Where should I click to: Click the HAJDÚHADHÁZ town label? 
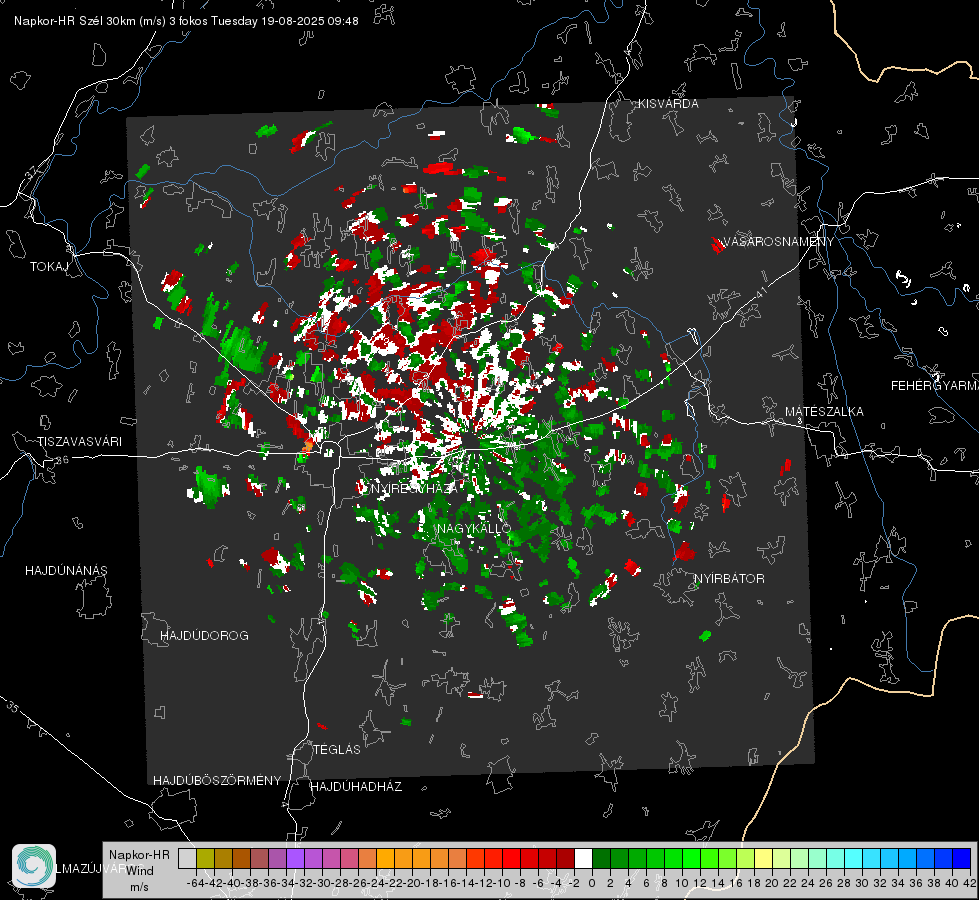point(356,787)
